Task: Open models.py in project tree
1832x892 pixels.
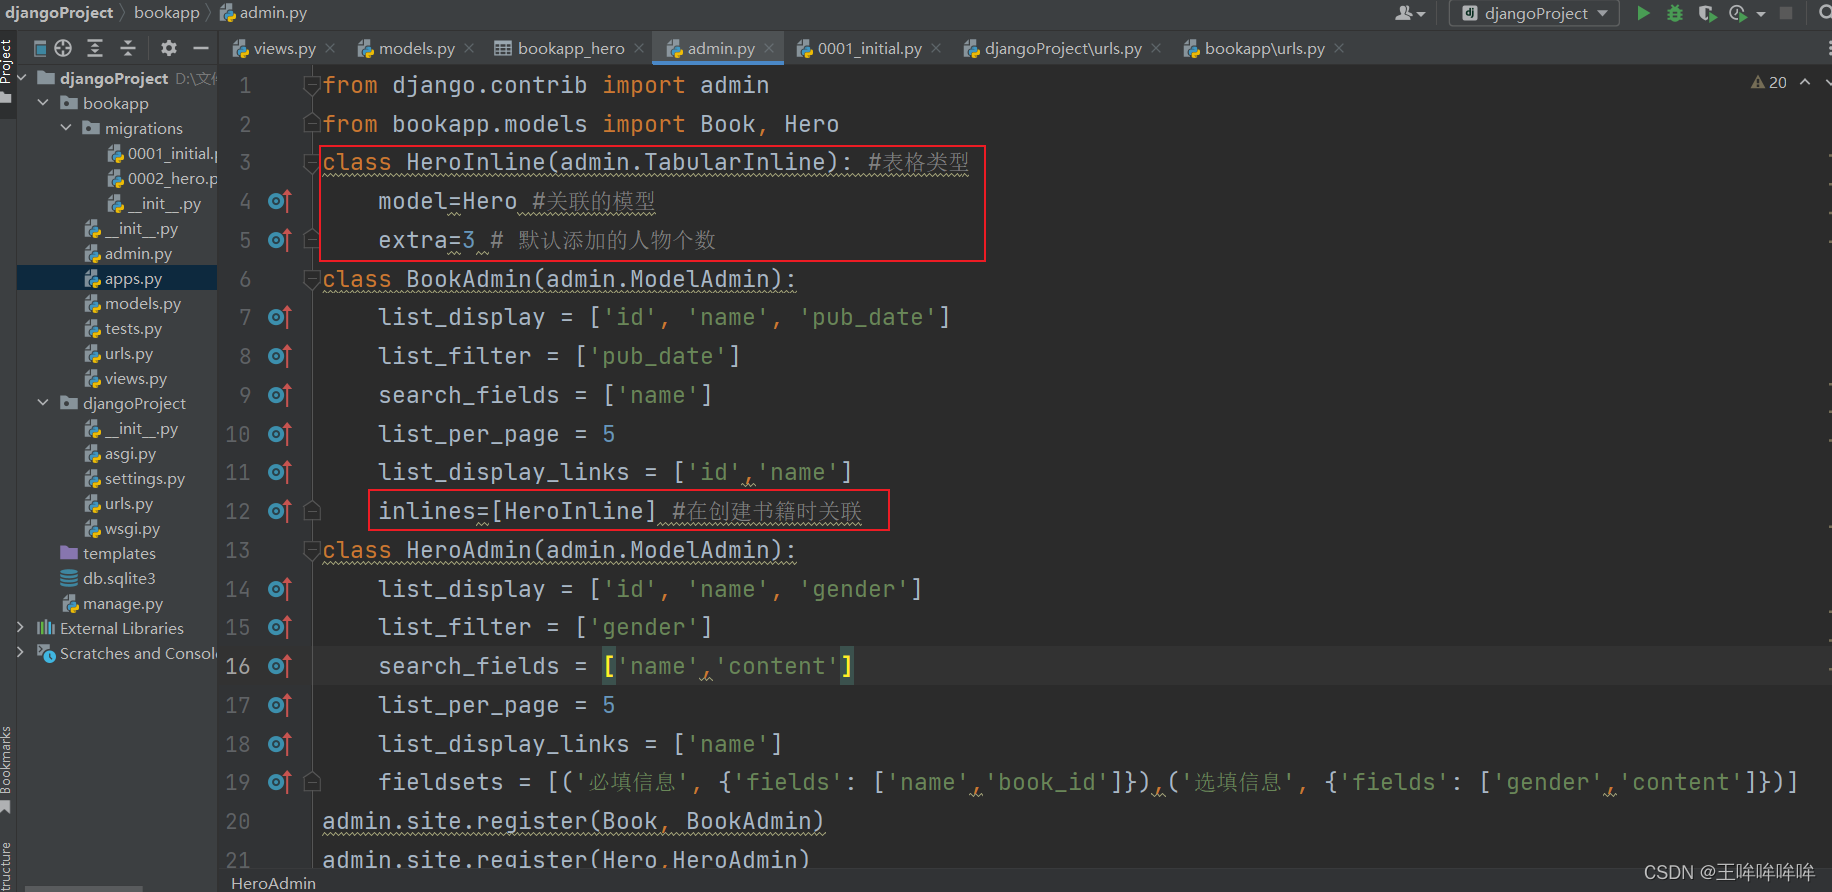Action: point(133,304)
